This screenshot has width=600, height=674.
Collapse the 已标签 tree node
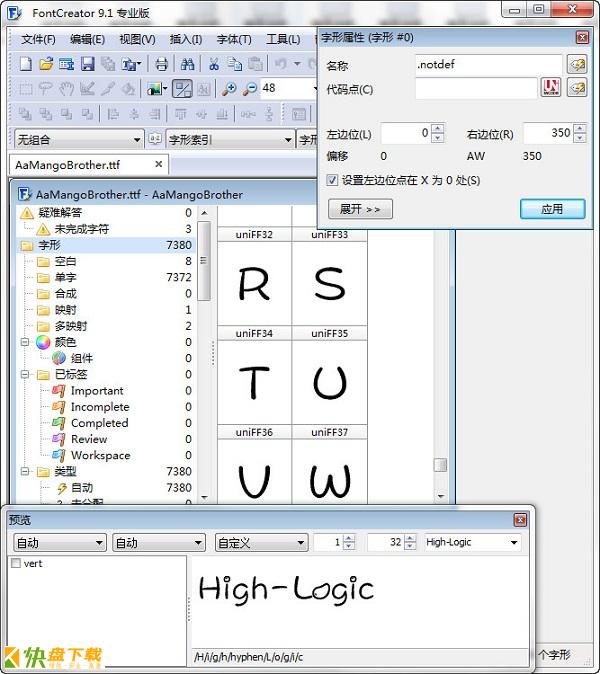tap(25, 374)
